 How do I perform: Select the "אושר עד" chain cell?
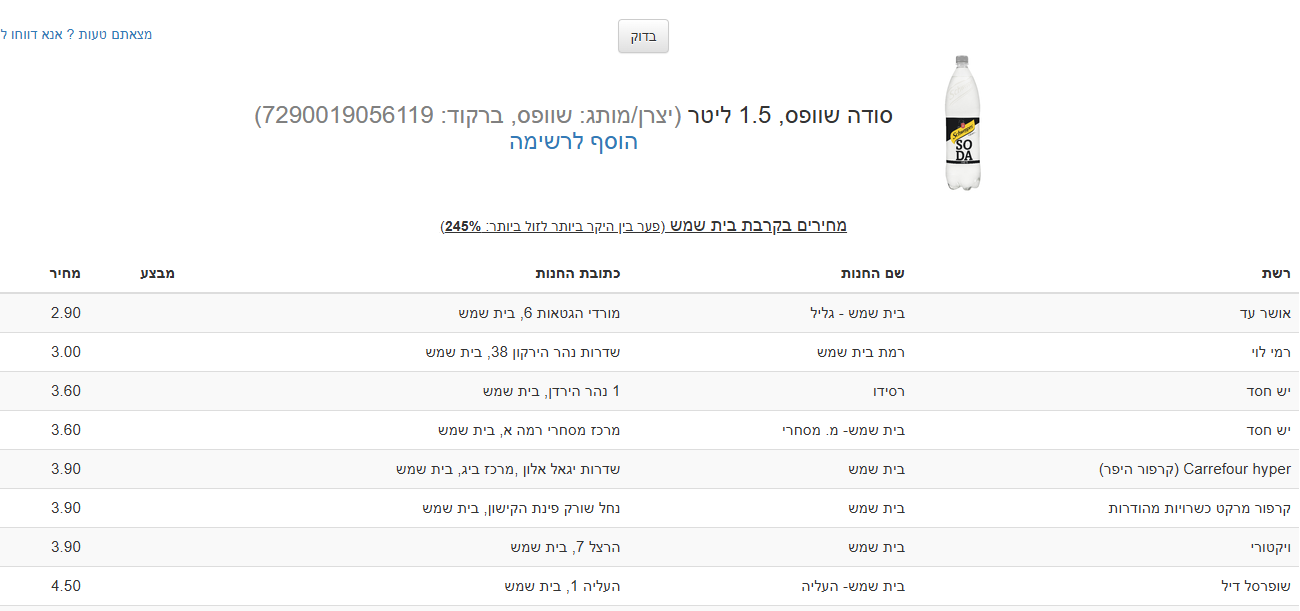pyautogui.click(x=1265, y=313)
